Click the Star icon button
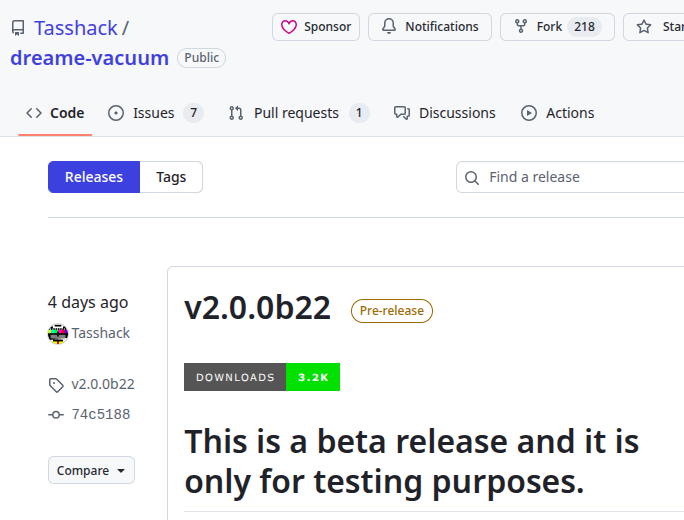This screenshot has width=684, height=520. (645, 27)
